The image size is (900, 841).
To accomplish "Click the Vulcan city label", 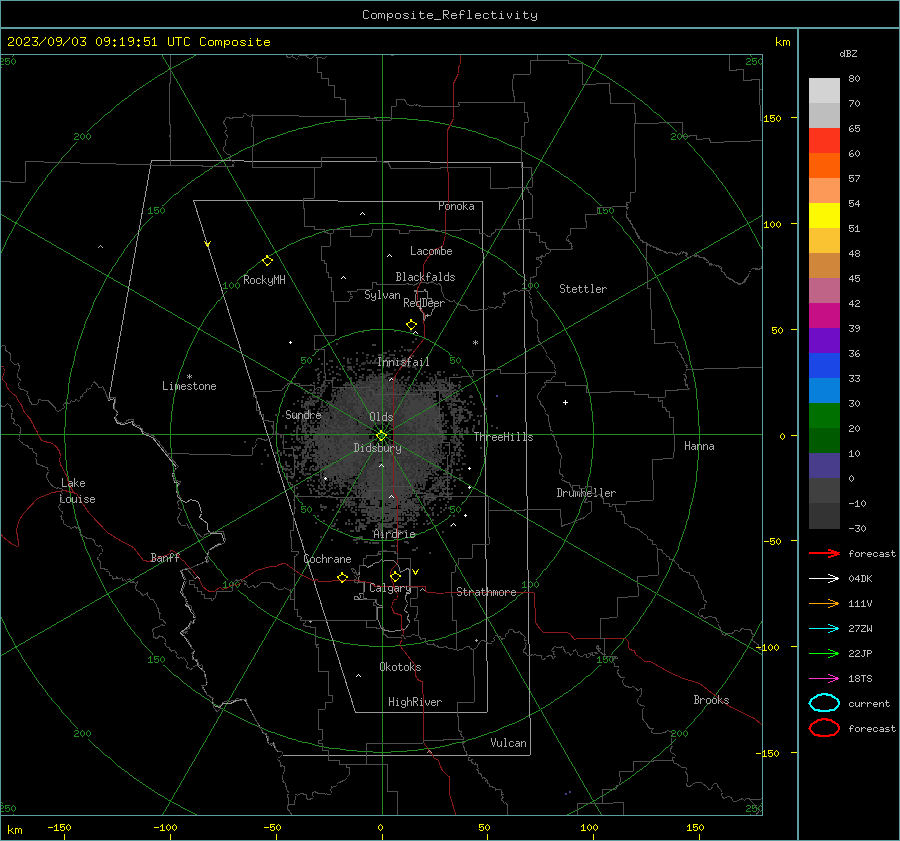I will click(x=509, y=743).
